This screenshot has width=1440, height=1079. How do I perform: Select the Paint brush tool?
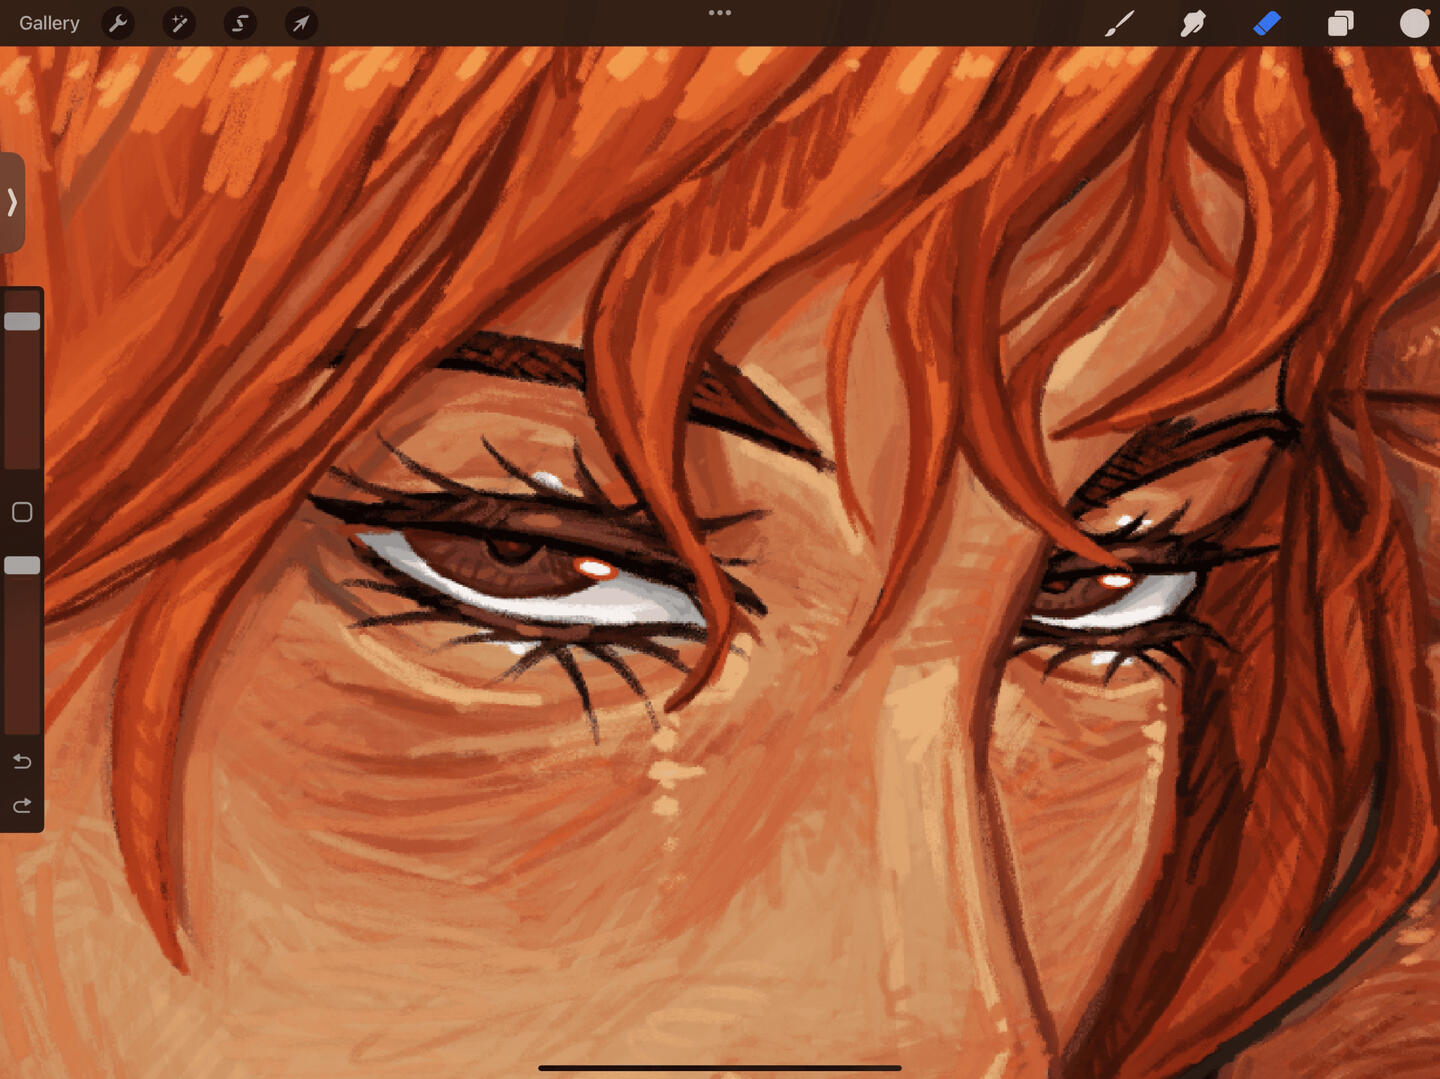tap(1119, 23)
